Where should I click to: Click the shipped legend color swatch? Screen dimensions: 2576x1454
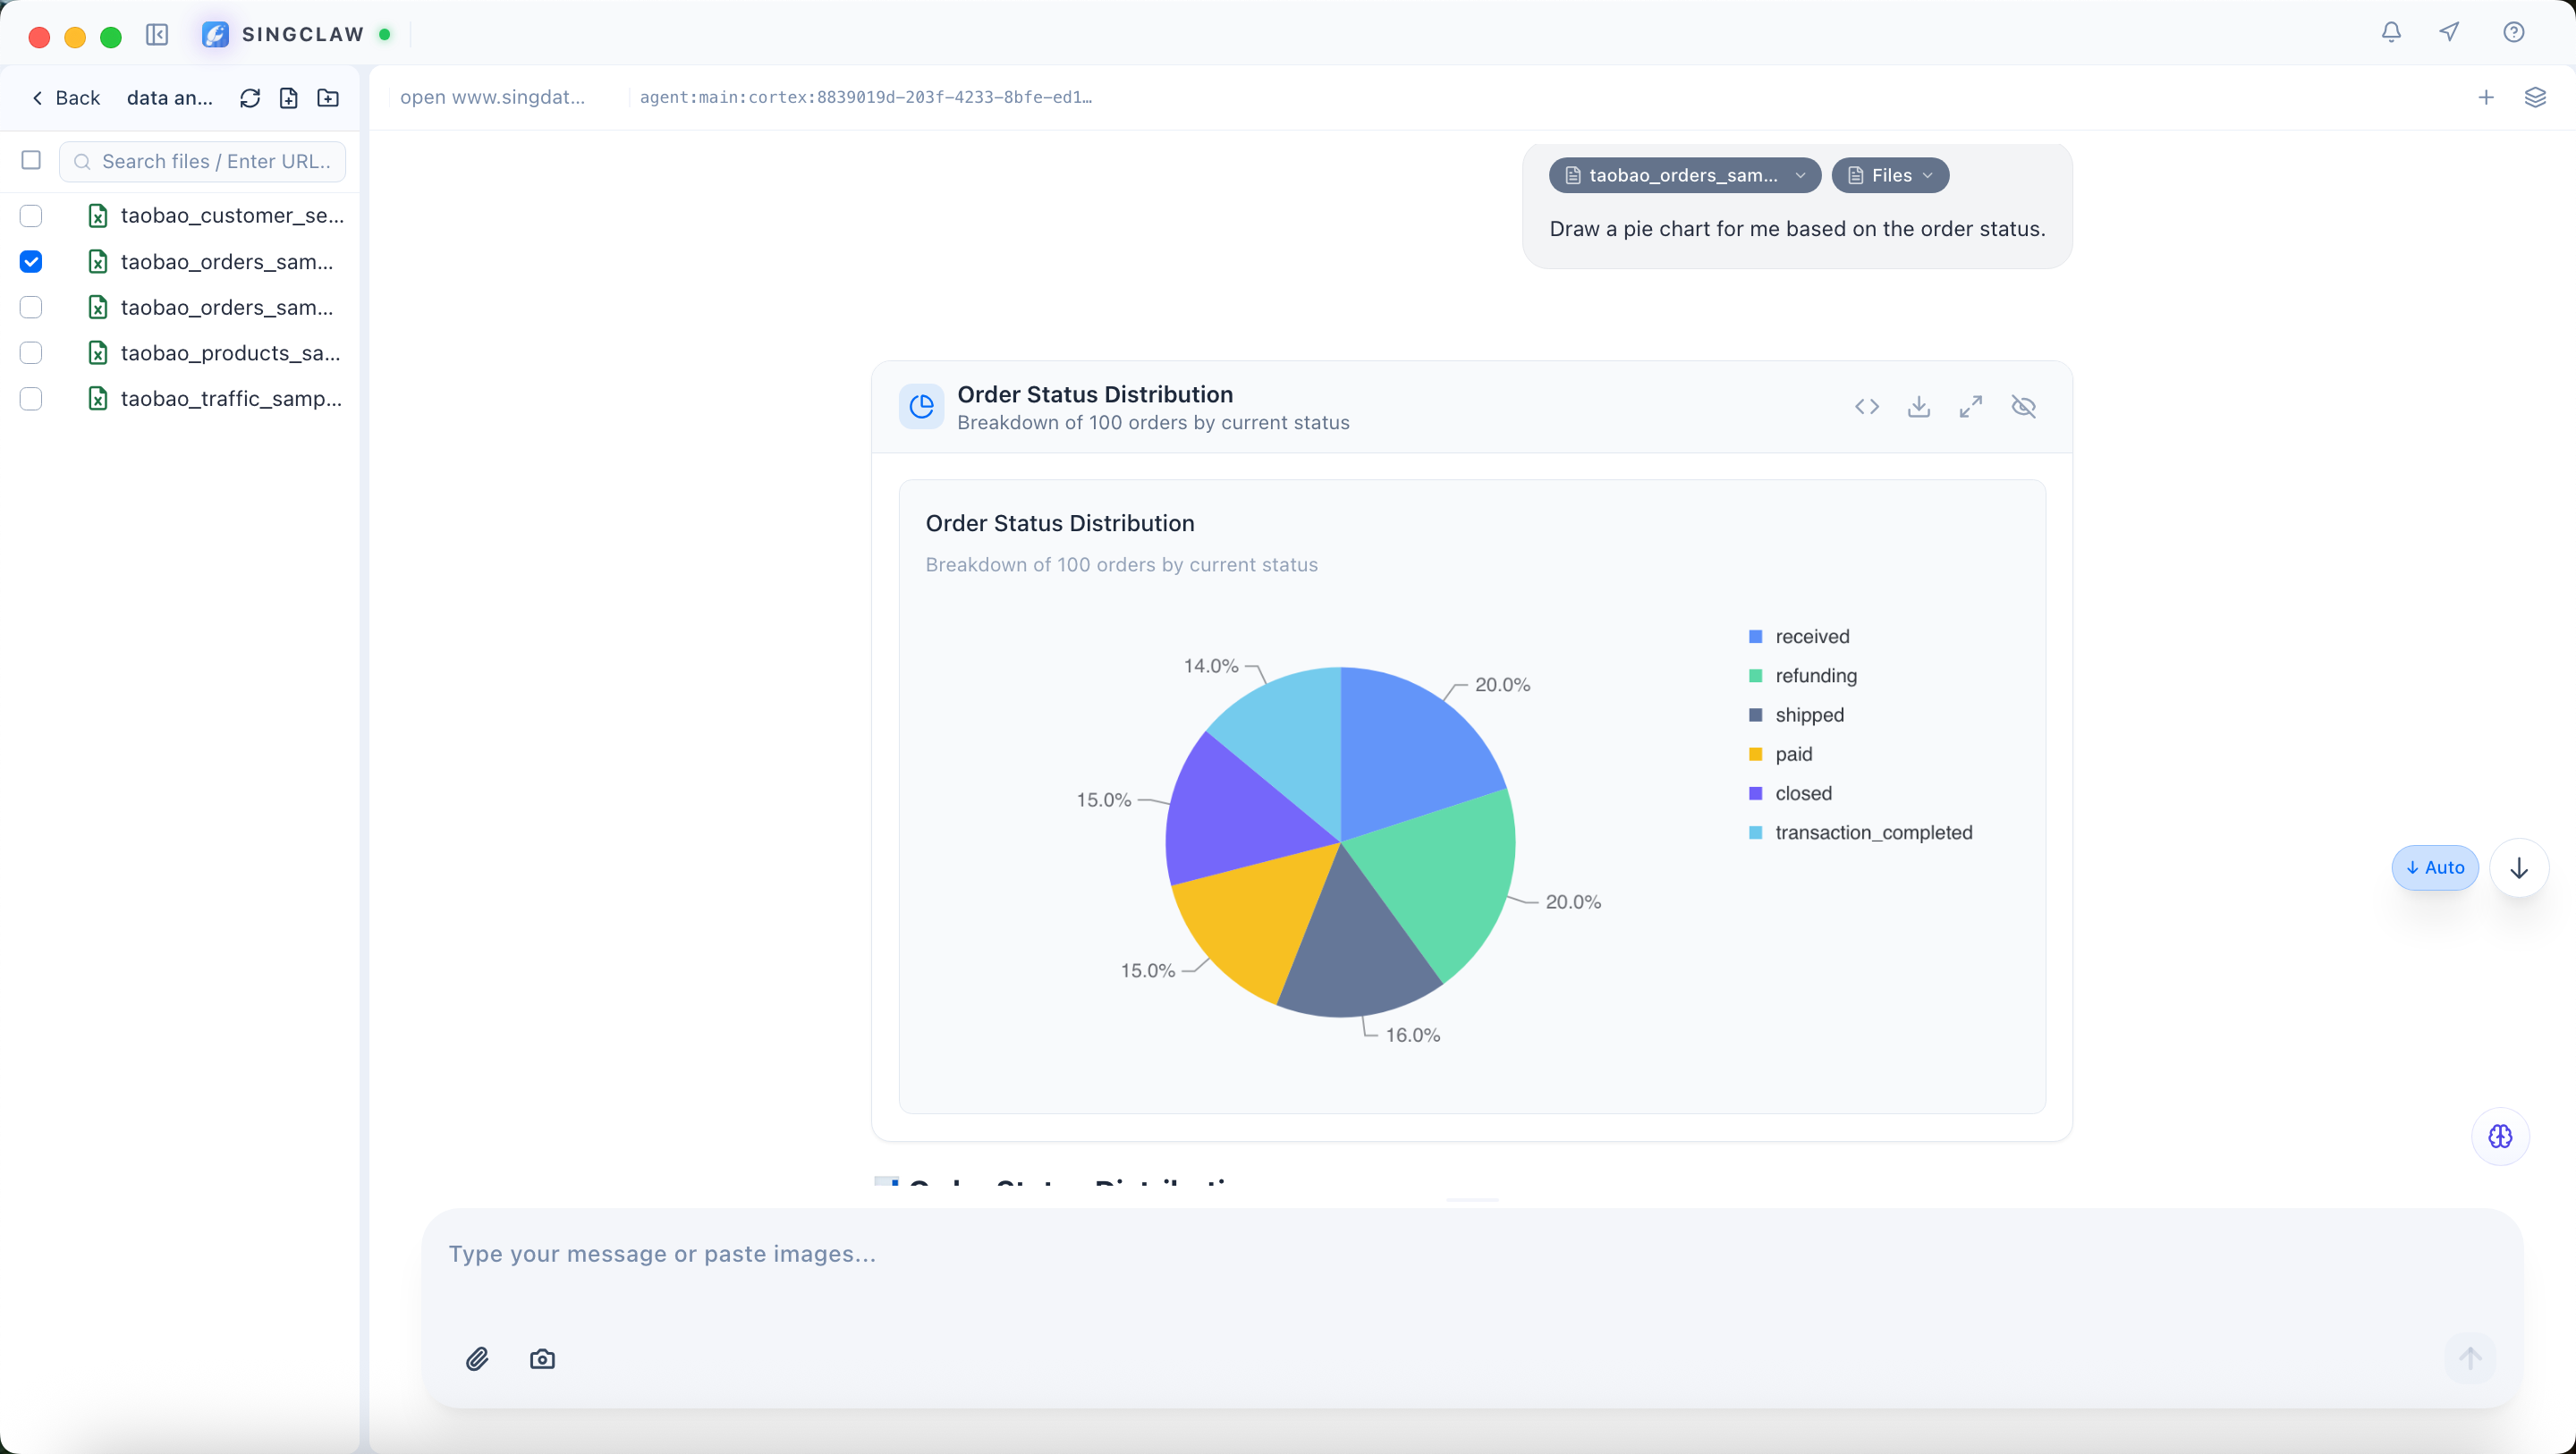1755,715
